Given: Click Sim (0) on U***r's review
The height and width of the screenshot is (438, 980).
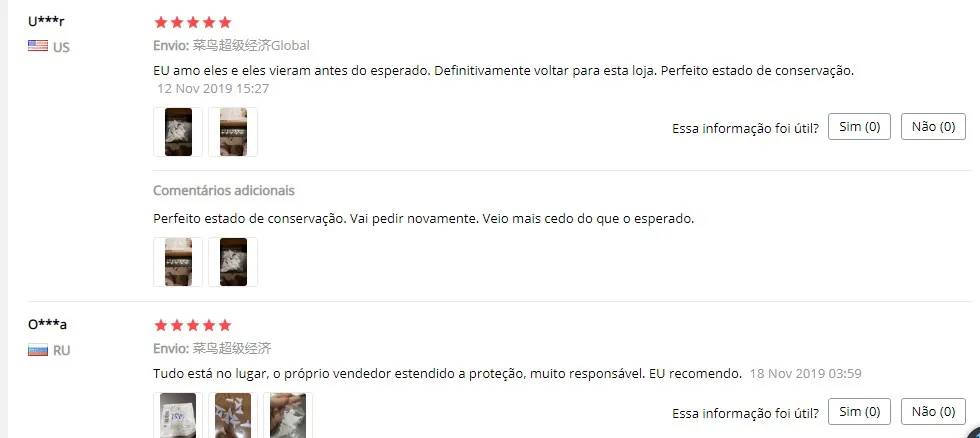Looking at the screenshot, I should coord(859,127).
